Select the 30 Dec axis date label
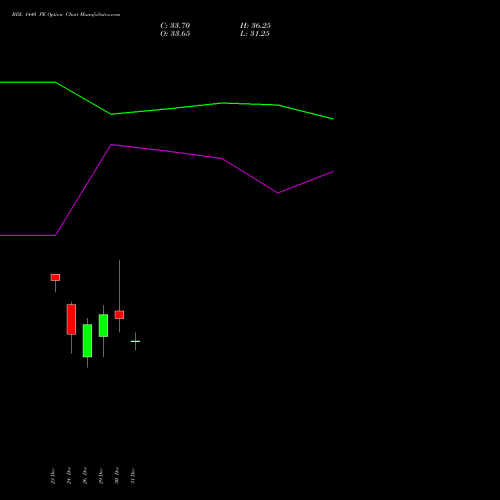500x500 pixels. (117, 476)
